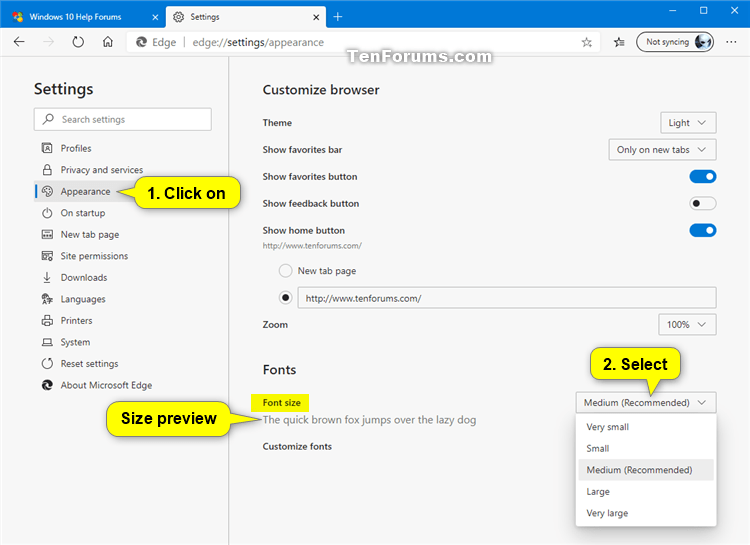Image resolution: width=750 pixels, height=545 pixels.
Task: Click the Search settings field
Action: tap(122, 119)
